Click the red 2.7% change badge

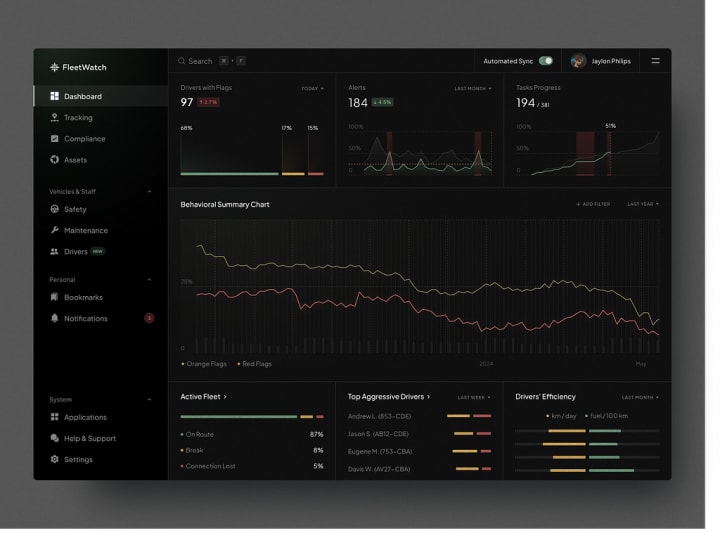tap(209, 102)
